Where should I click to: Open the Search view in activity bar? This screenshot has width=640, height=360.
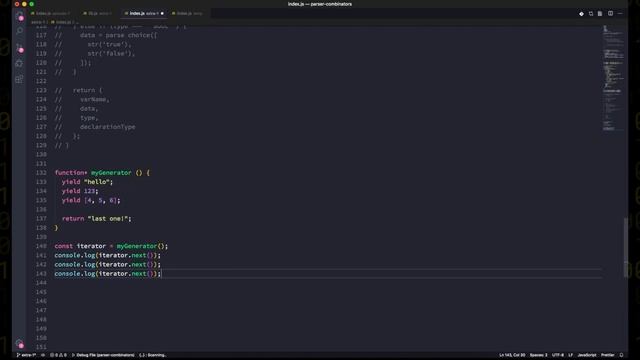pos(20,31)
